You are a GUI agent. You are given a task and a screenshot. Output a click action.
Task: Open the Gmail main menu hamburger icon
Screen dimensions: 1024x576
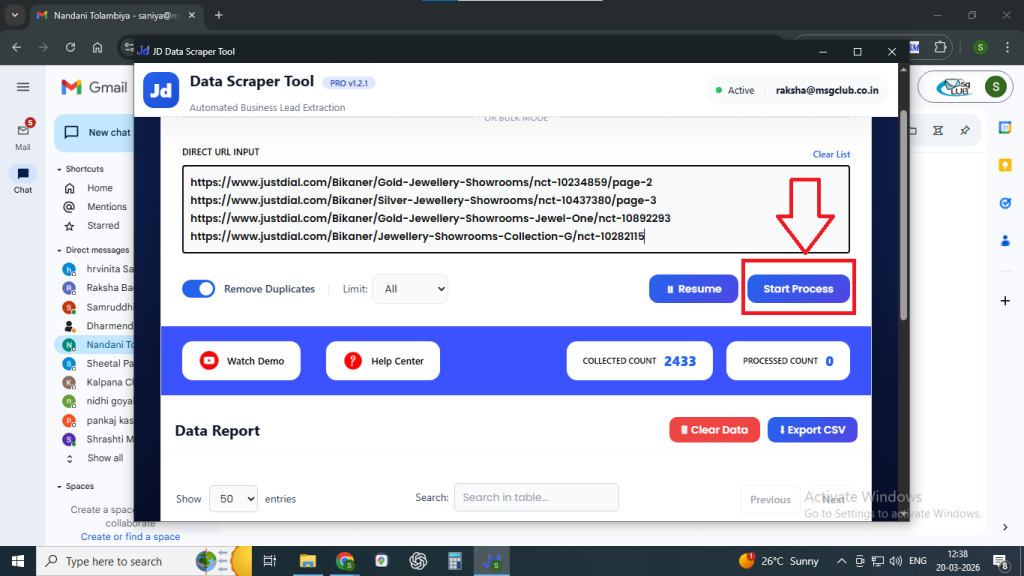pos(23,87)
